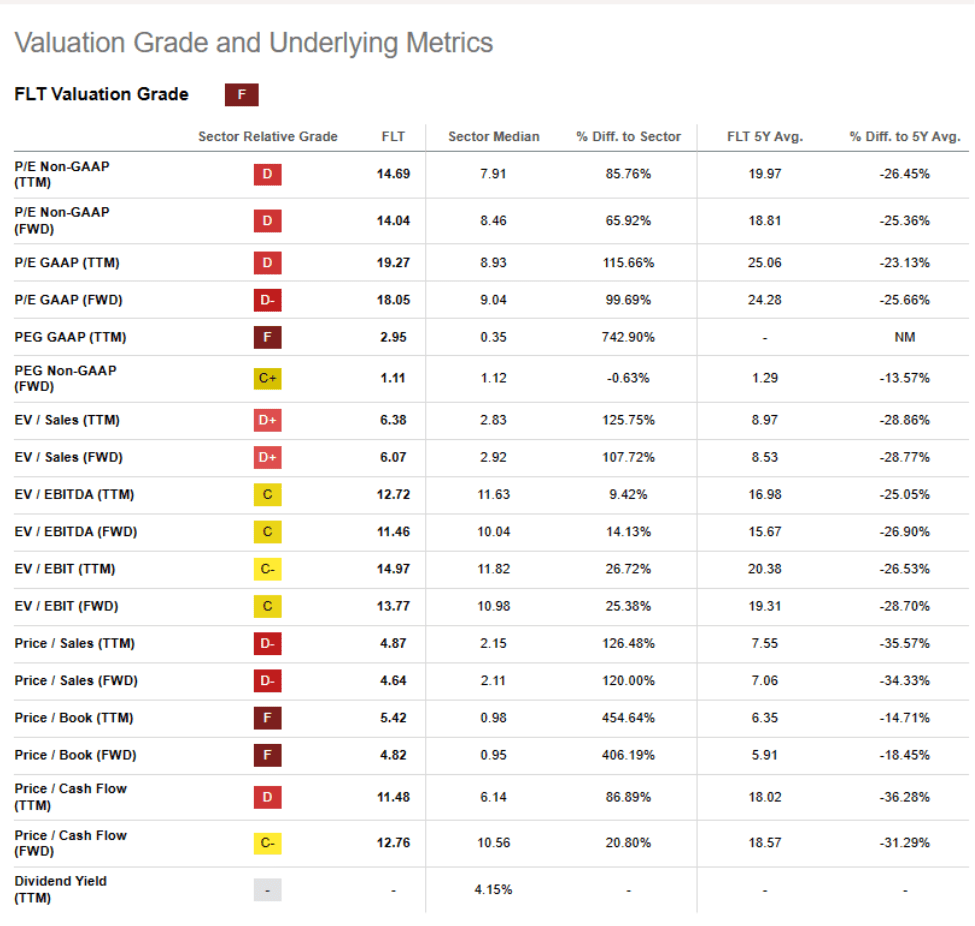Image resolution: width=975 pixels, height=926 pixels.
Task: Click the "2.95" FLT value
Action: click(x=393, y=337)
